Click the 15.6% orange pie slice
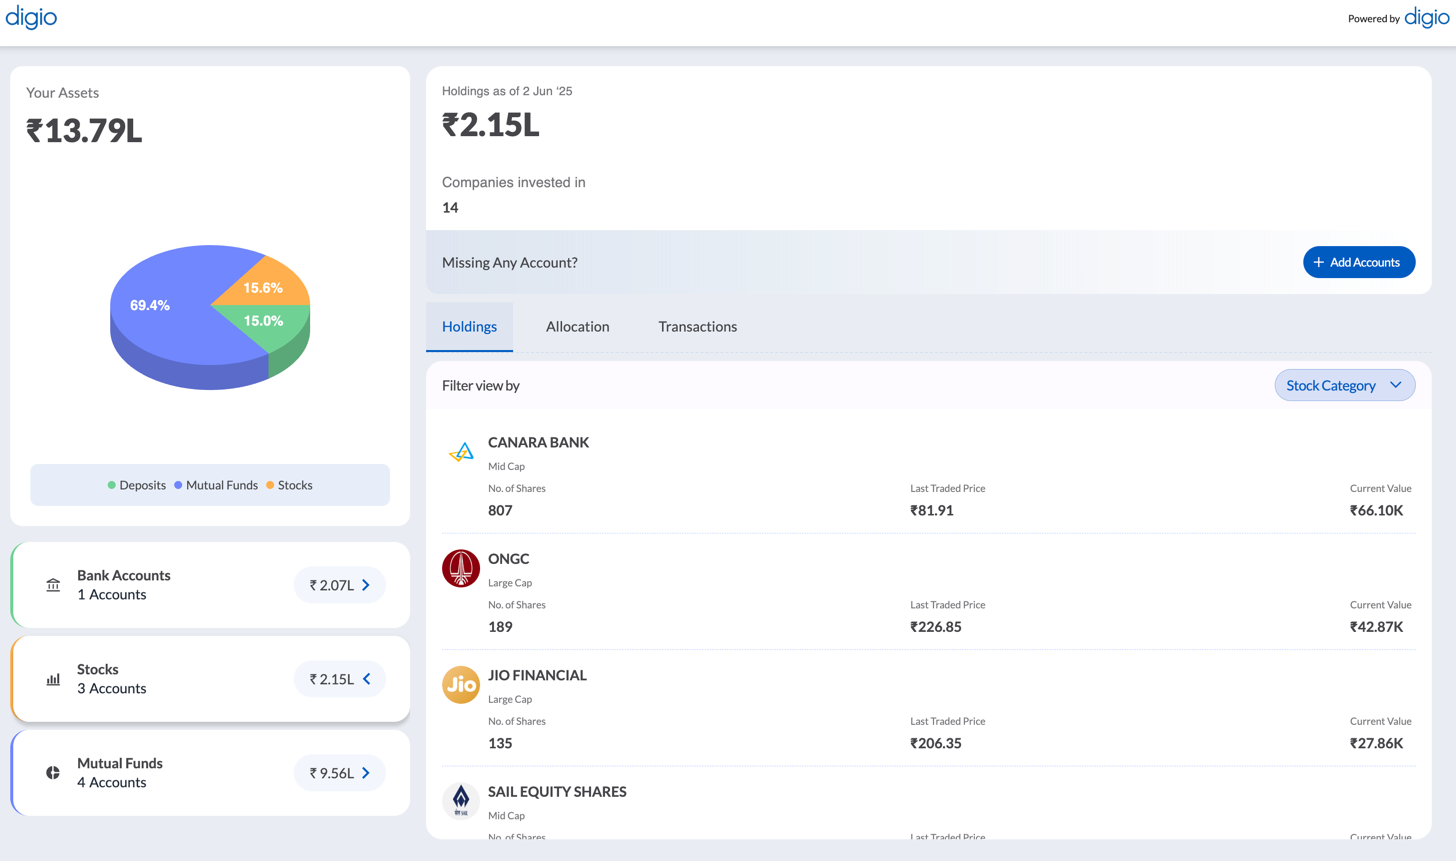The height and width of the screenshot is (861, 1456). click(263, 287)
